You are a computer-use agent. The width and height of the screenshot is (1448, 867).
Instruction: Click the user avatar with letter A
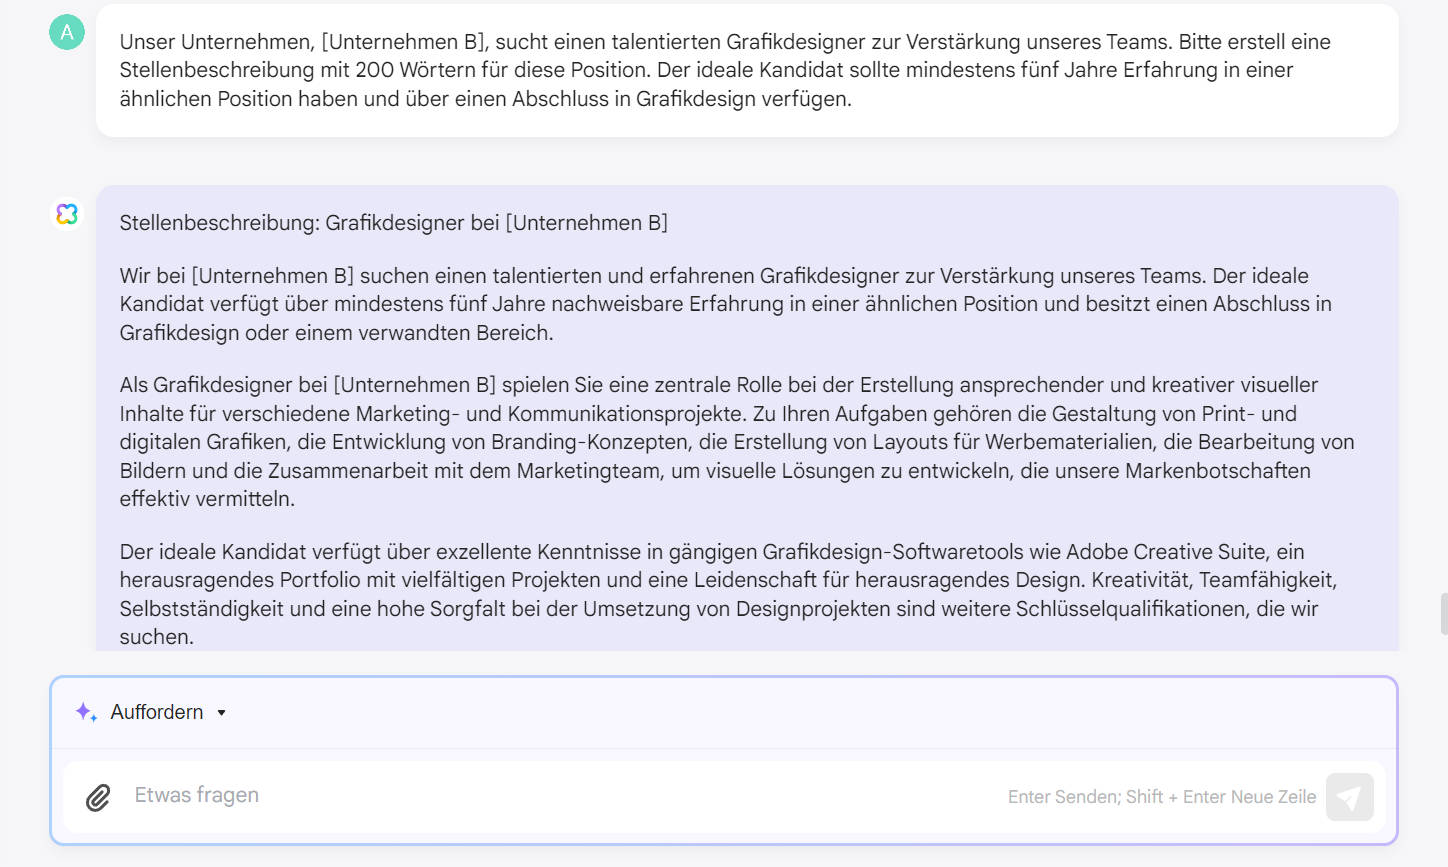[x=67, y=32]
